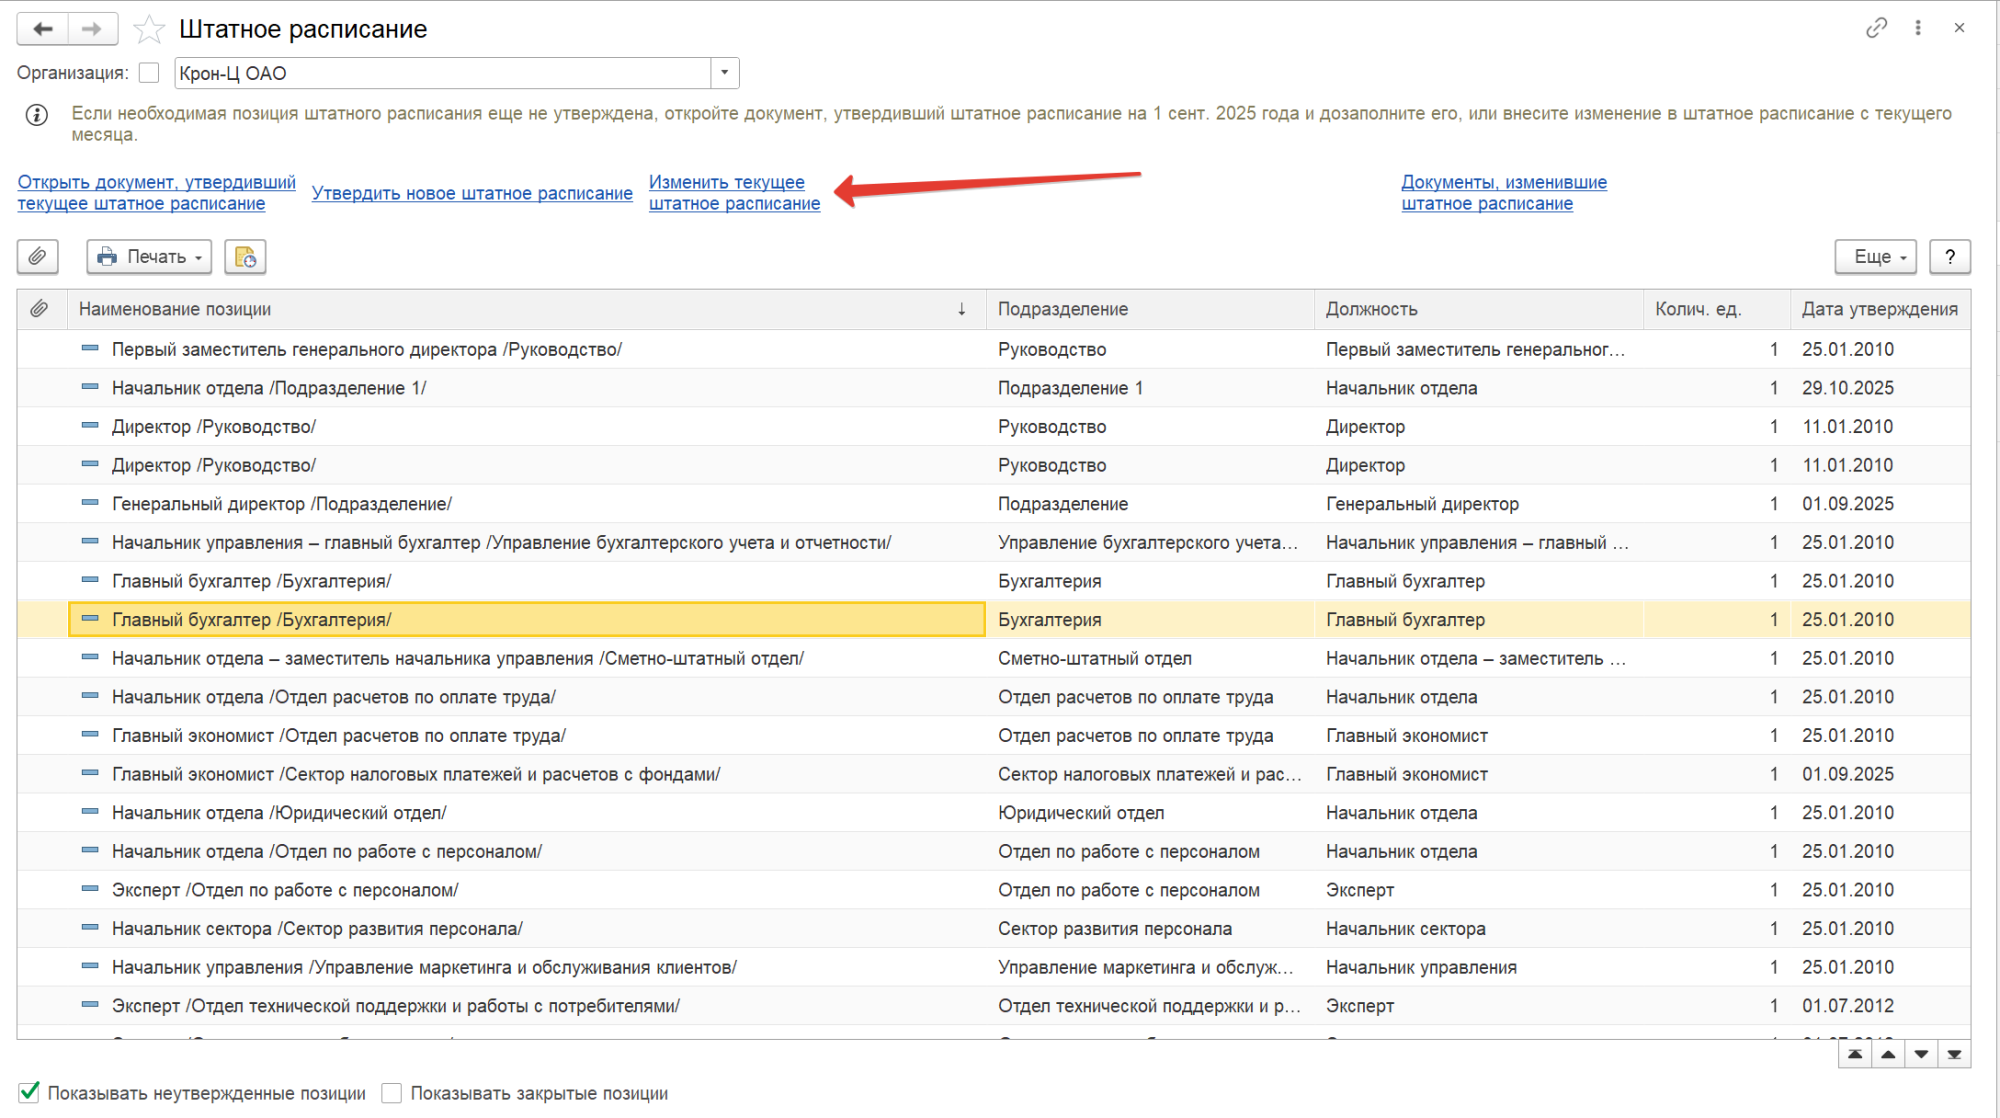Click the Дата утверждения column header

coord(1878,309)
